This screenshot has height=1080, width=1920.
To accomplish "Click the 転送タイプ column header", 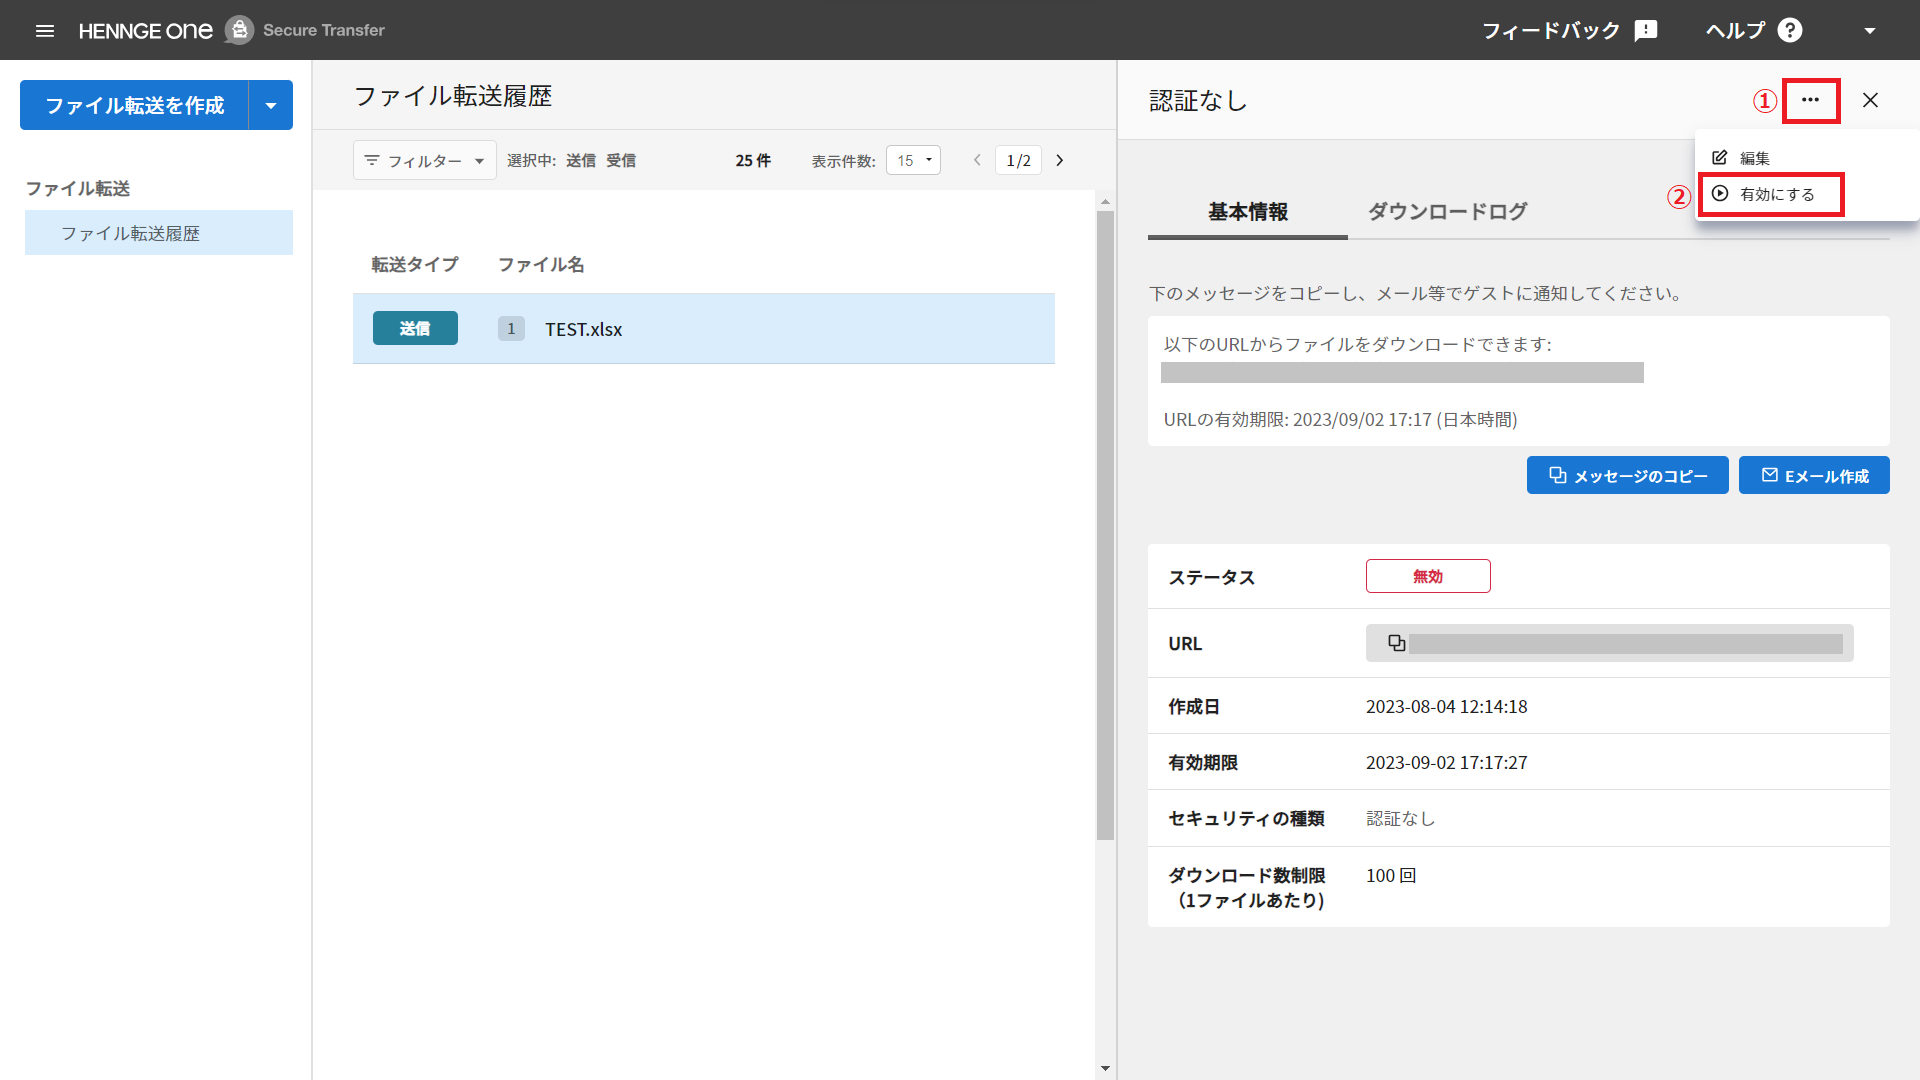I will pos(415,264).
